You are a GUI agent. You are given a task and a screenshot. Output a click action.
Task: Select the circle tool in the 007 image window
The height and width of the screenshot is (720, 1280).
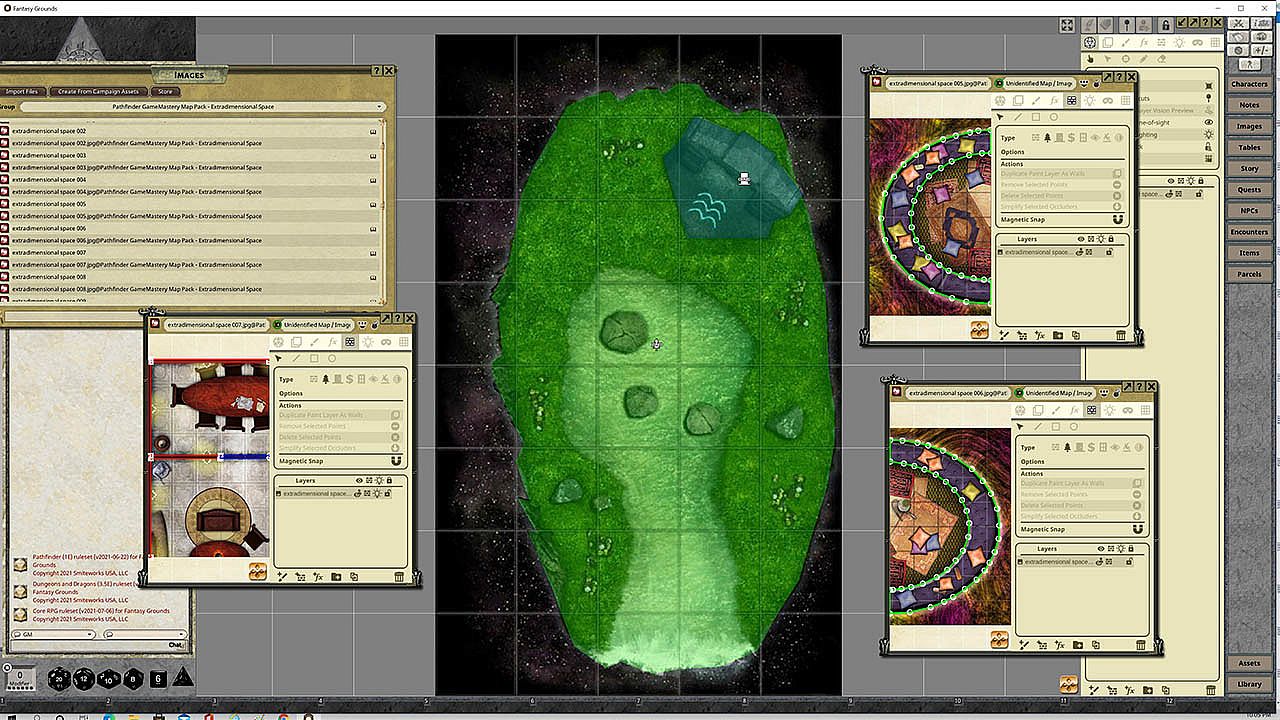coord(332,358)
